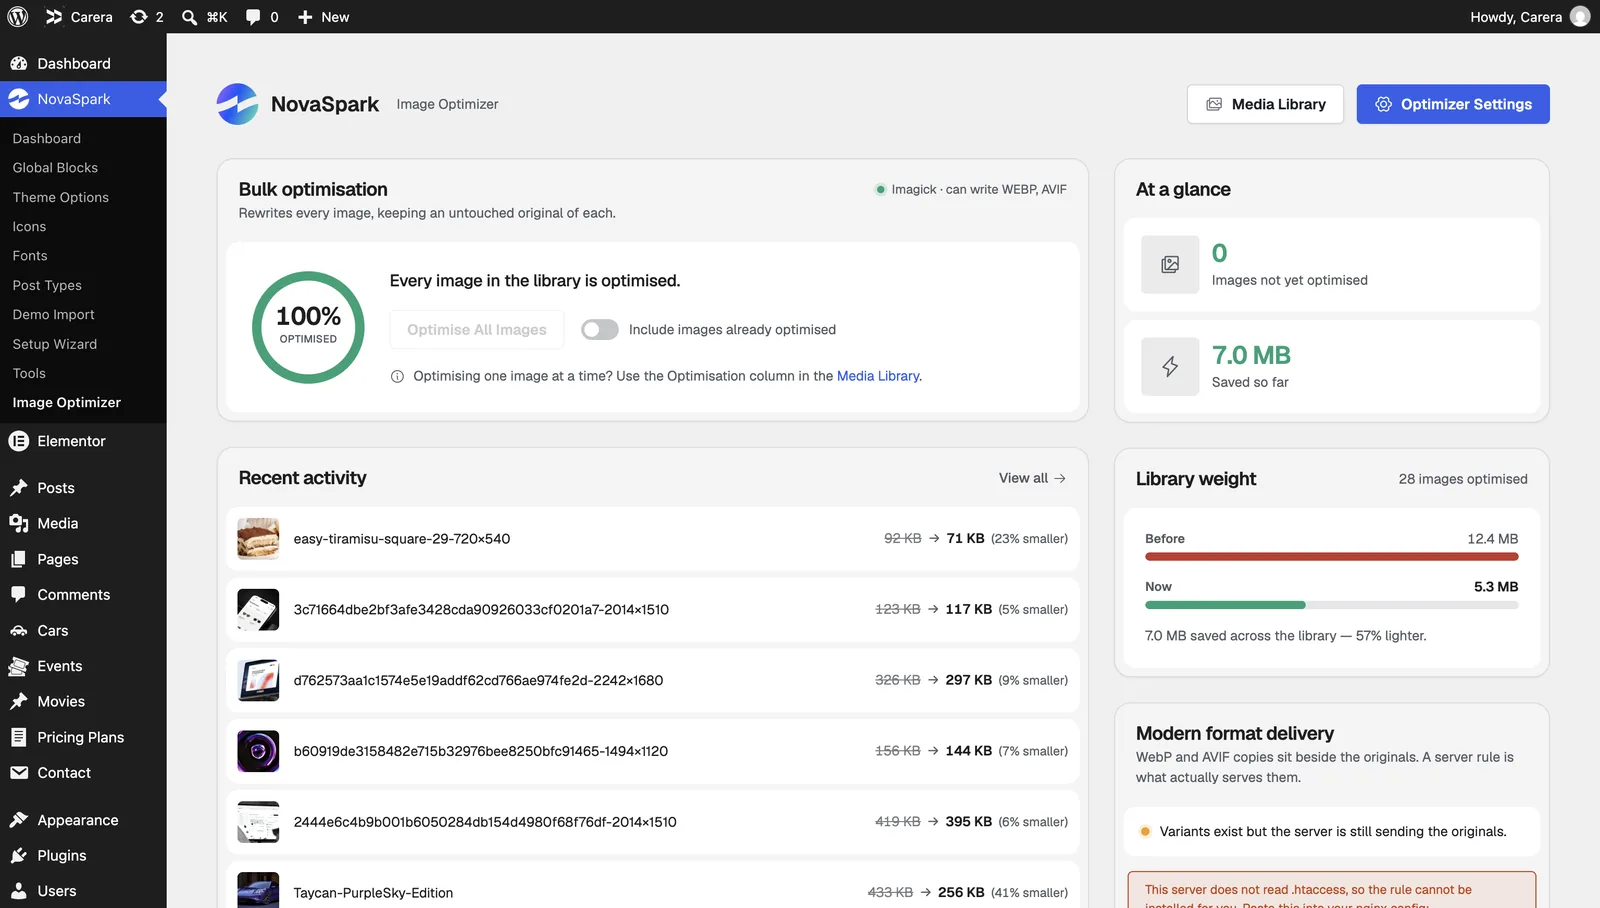Click View all recent activity
This screenshot has height=908, width=1600.
1032,478
